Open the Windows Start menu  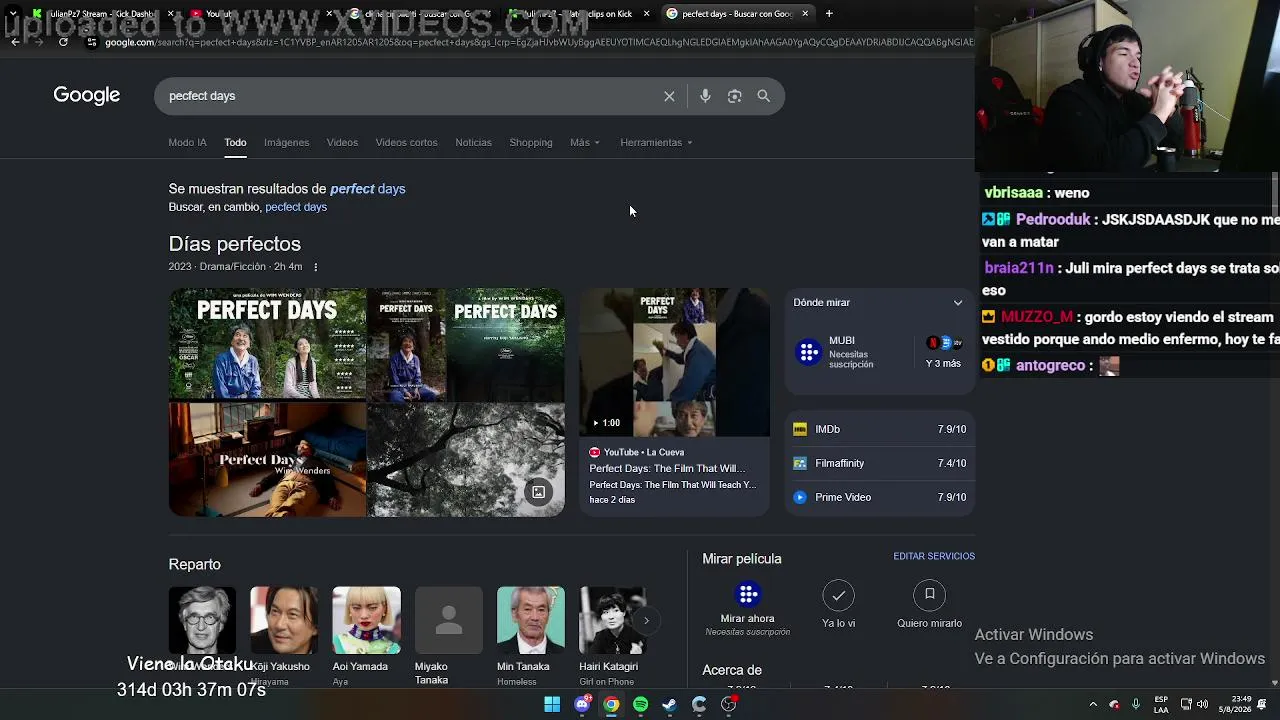tap(552, 705)
